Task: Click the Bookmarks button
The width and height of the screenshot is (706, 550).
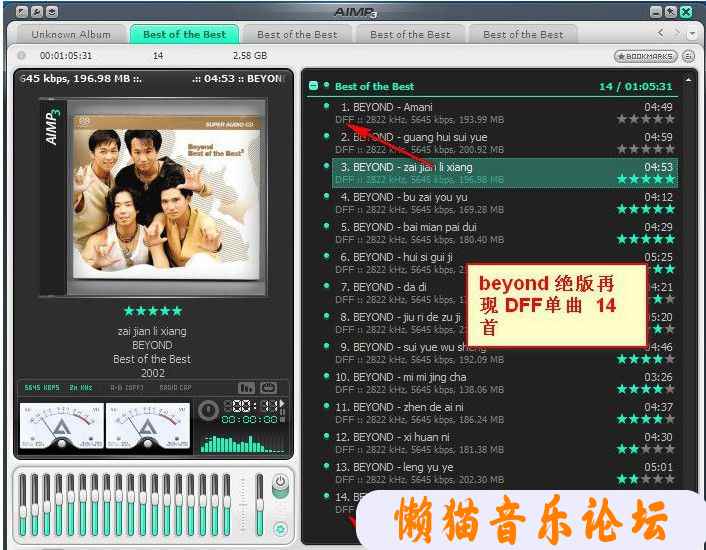Action: (646, 56)
